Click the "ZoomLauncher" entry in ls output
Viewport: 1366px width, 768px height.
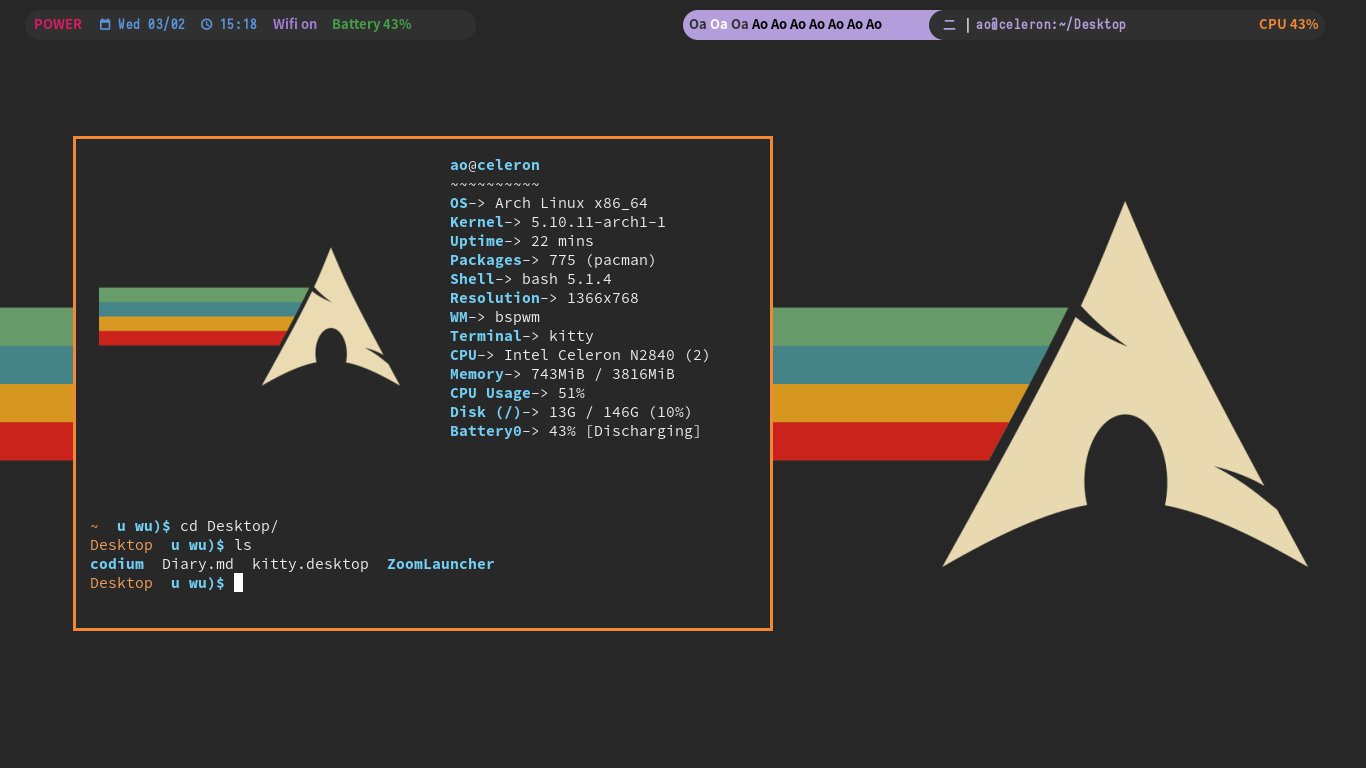coord(441,564)
